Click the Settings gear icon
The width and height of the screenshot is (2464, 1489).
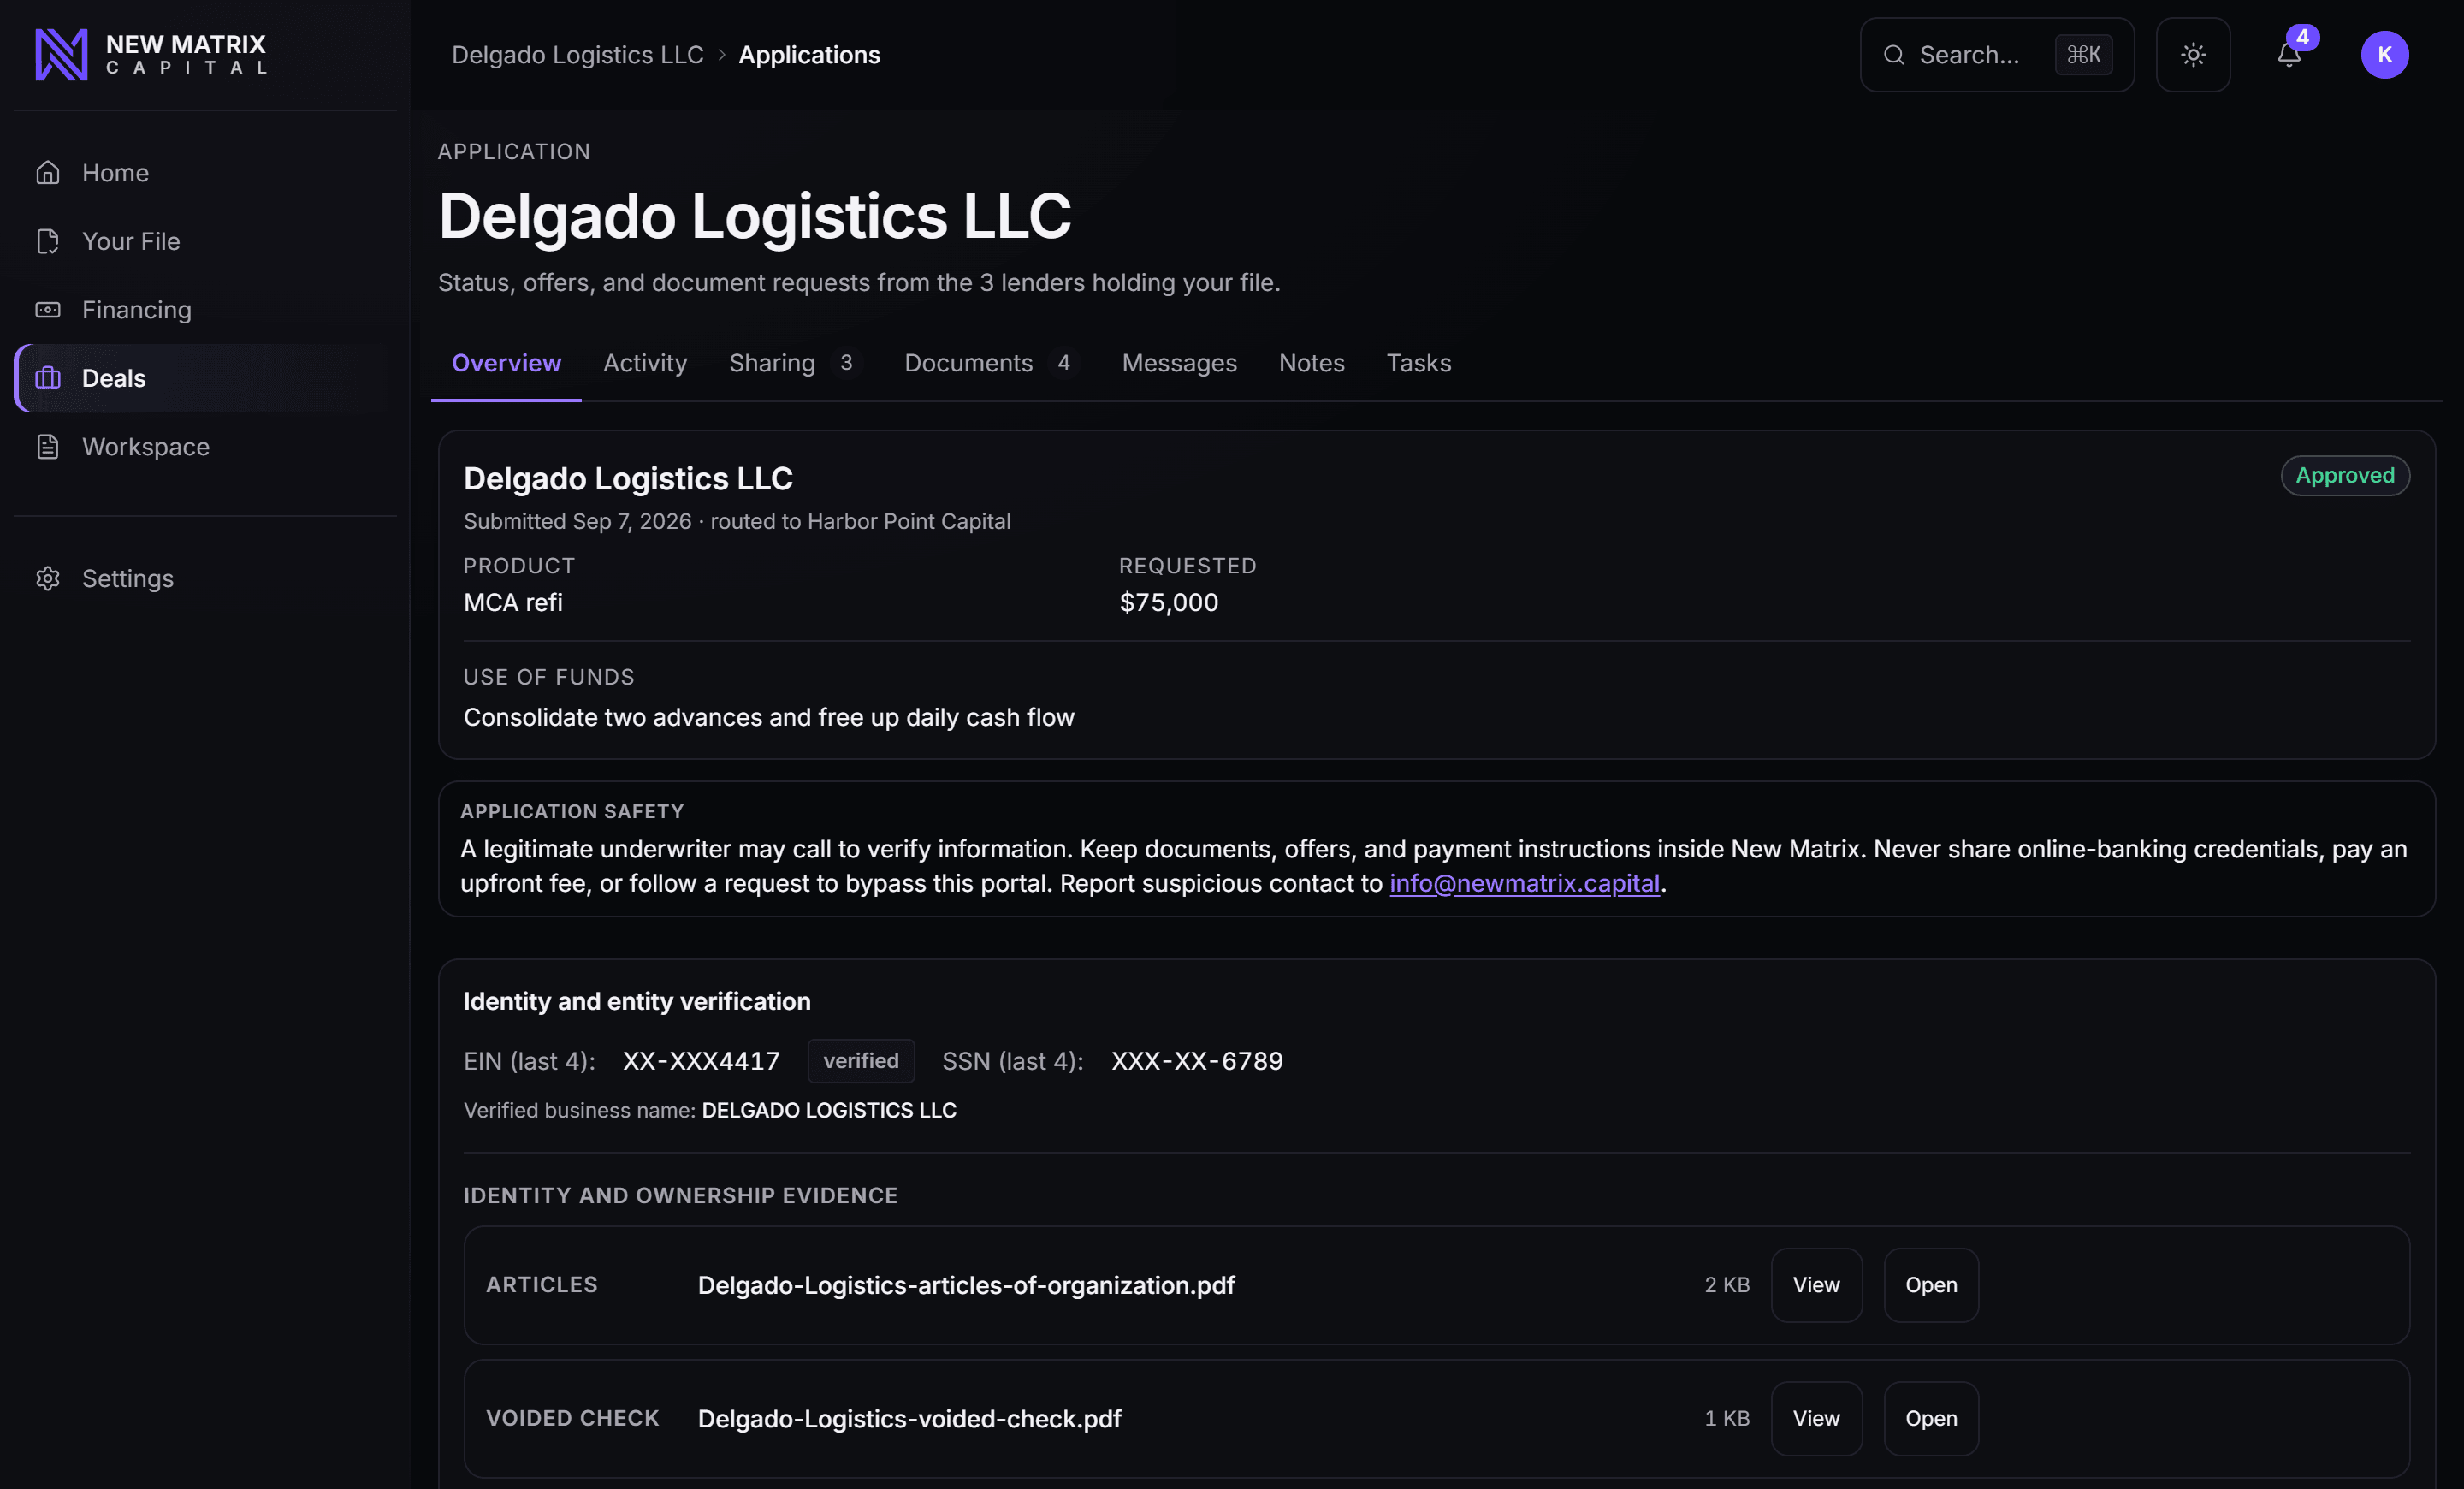tap(48, 578)
